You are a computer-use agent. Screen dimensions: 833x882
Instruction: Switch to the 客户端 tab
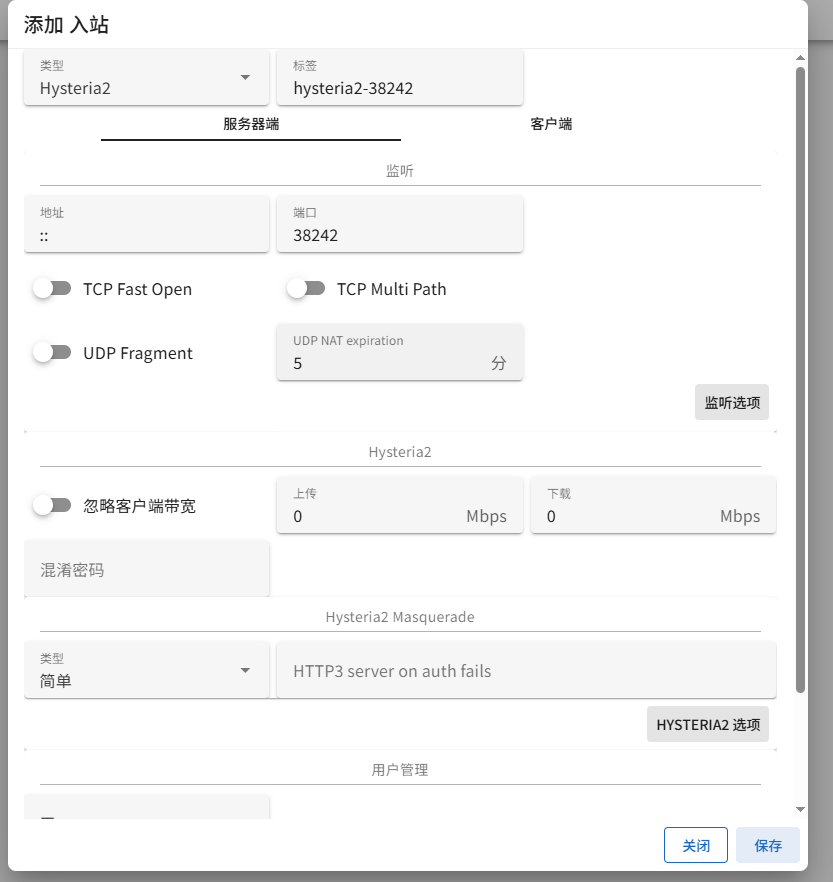pos(551,125)
